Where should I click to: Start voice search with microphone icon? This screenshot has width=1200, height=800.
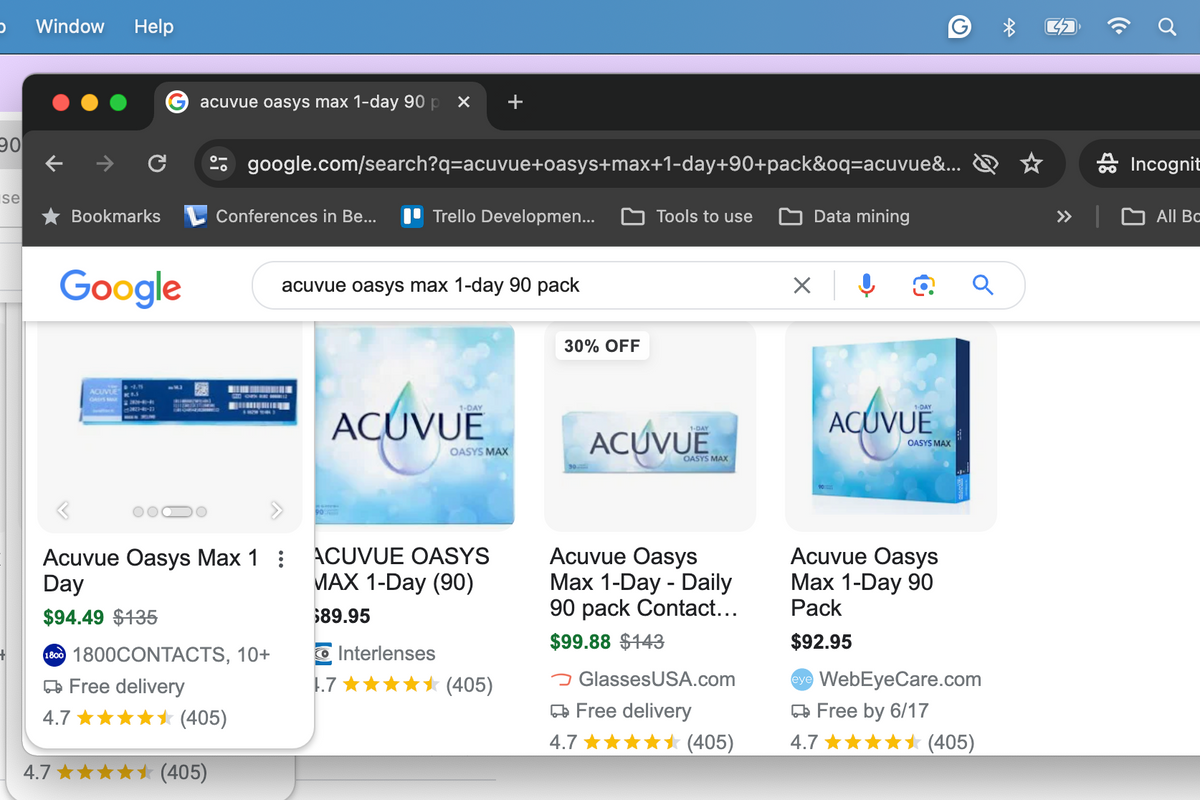coord(867,286)
